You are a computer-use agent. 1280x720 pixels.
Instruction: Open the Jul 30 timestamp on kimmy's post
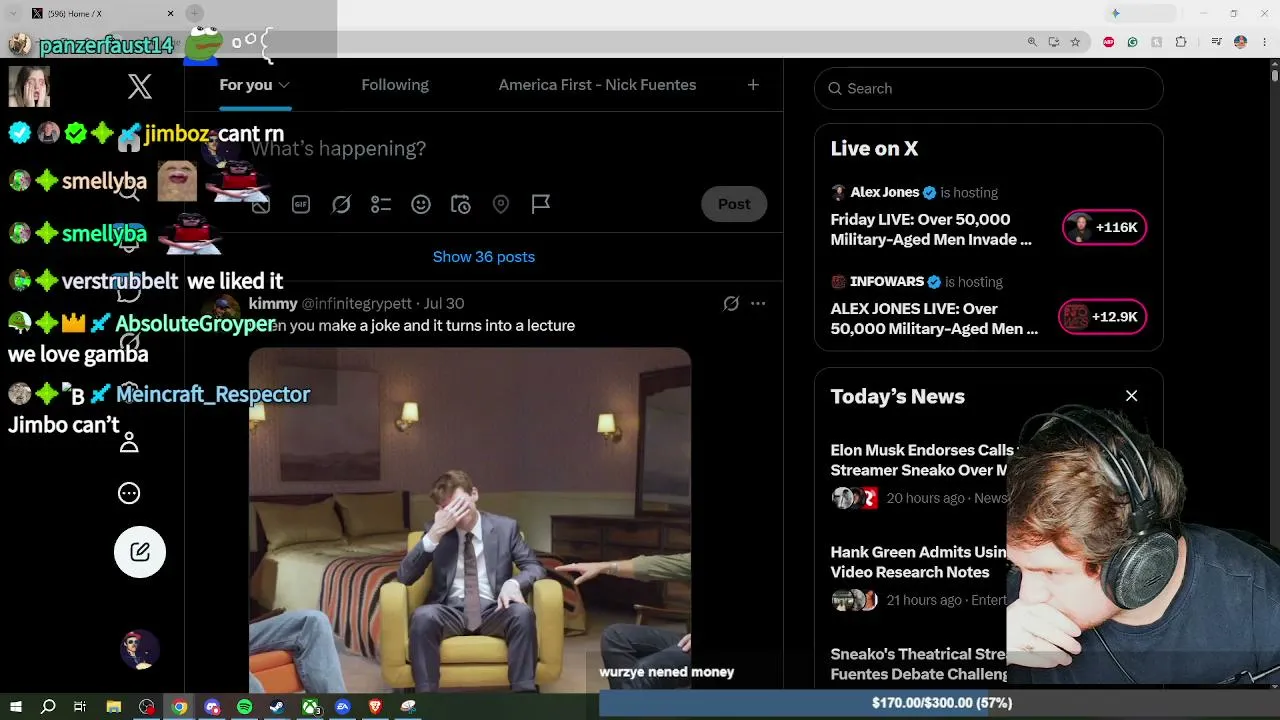444,303
